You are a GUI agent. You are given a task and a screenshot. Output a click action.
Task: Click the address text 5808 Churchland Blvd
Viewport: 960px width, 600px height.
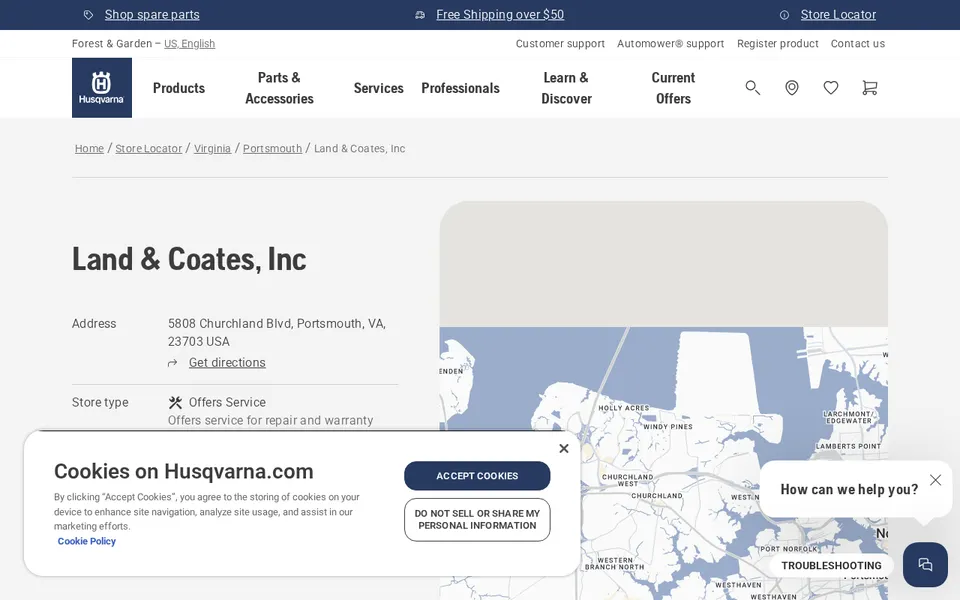(277, 332)
